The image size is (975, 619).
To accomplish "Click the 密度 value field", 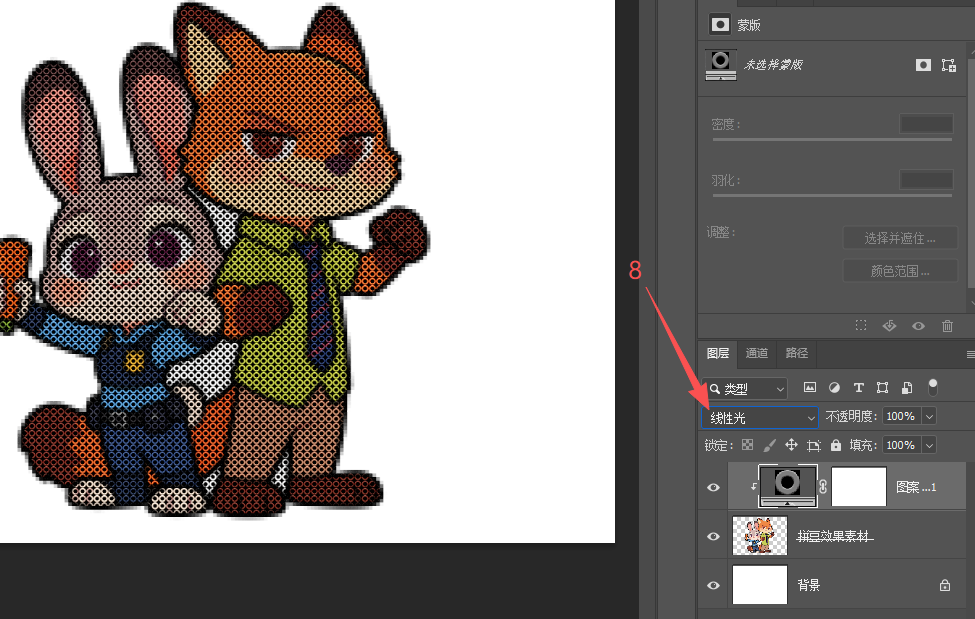I will click(926, 124).
